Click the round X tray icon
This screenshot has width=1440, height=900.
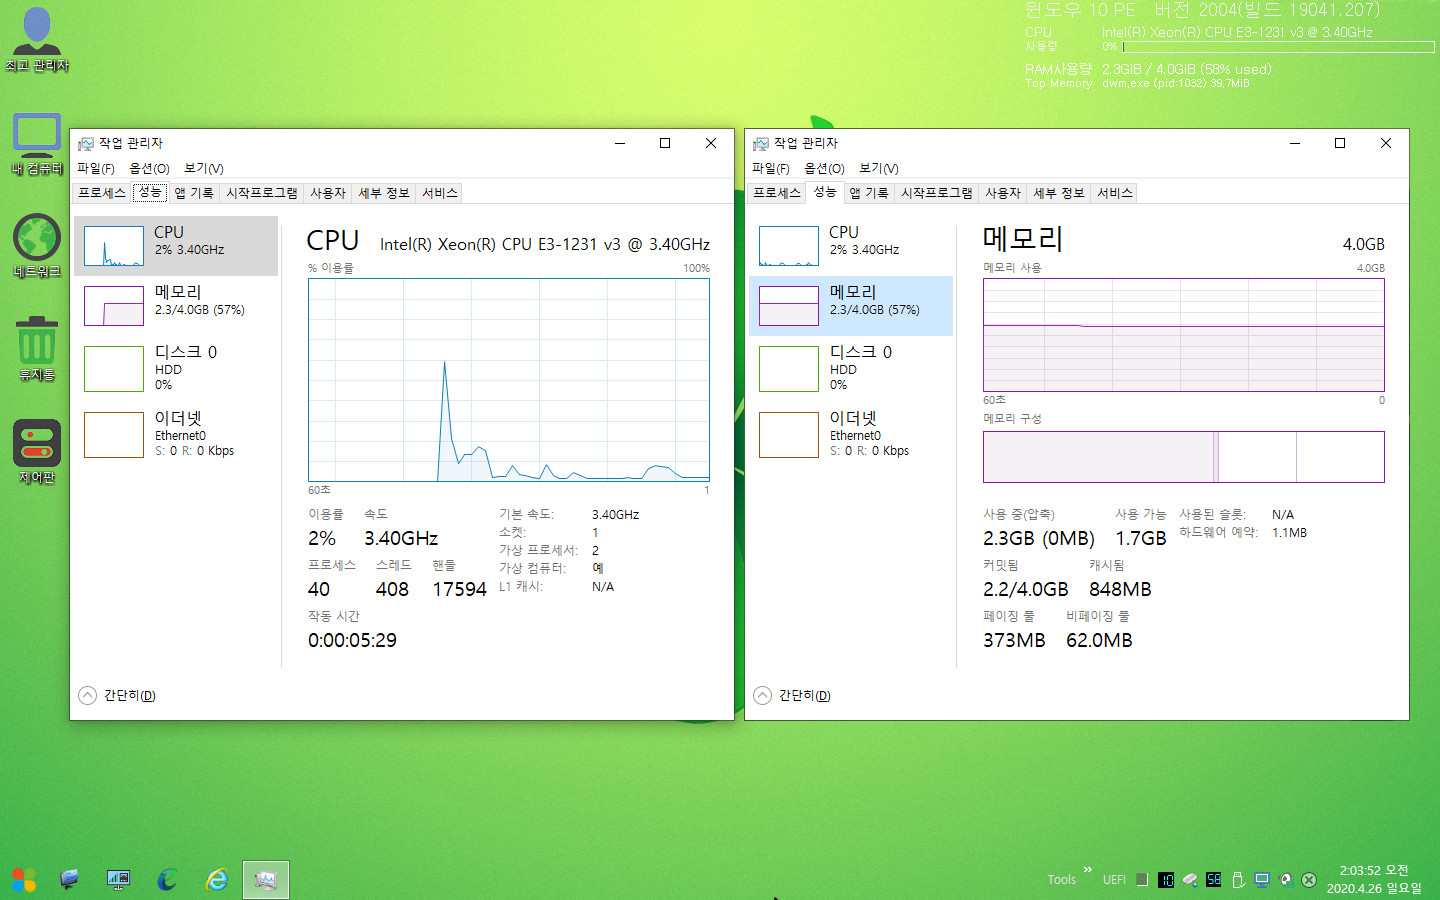pyautogui.click(x=1309, y=880)
